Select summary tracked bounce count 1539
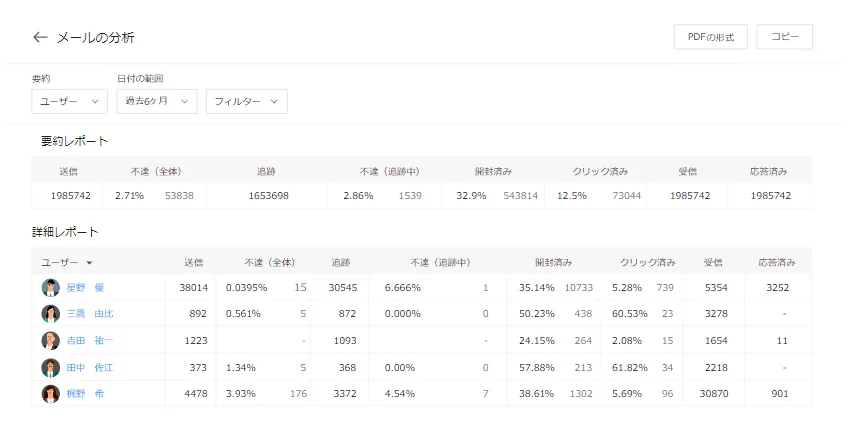The image size is (848, 433). pyautogui.click(x=410, y=196)
